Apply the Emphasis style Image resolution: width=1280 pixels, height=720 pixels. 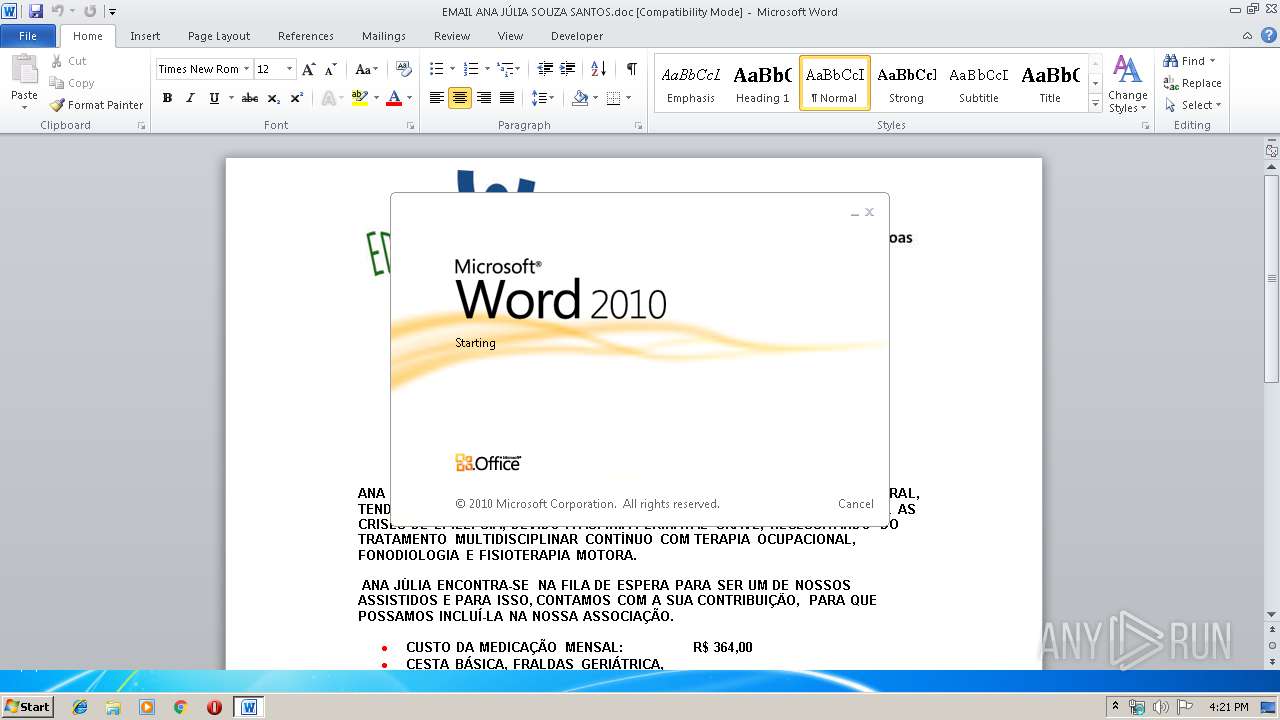(x=691, y=84)
